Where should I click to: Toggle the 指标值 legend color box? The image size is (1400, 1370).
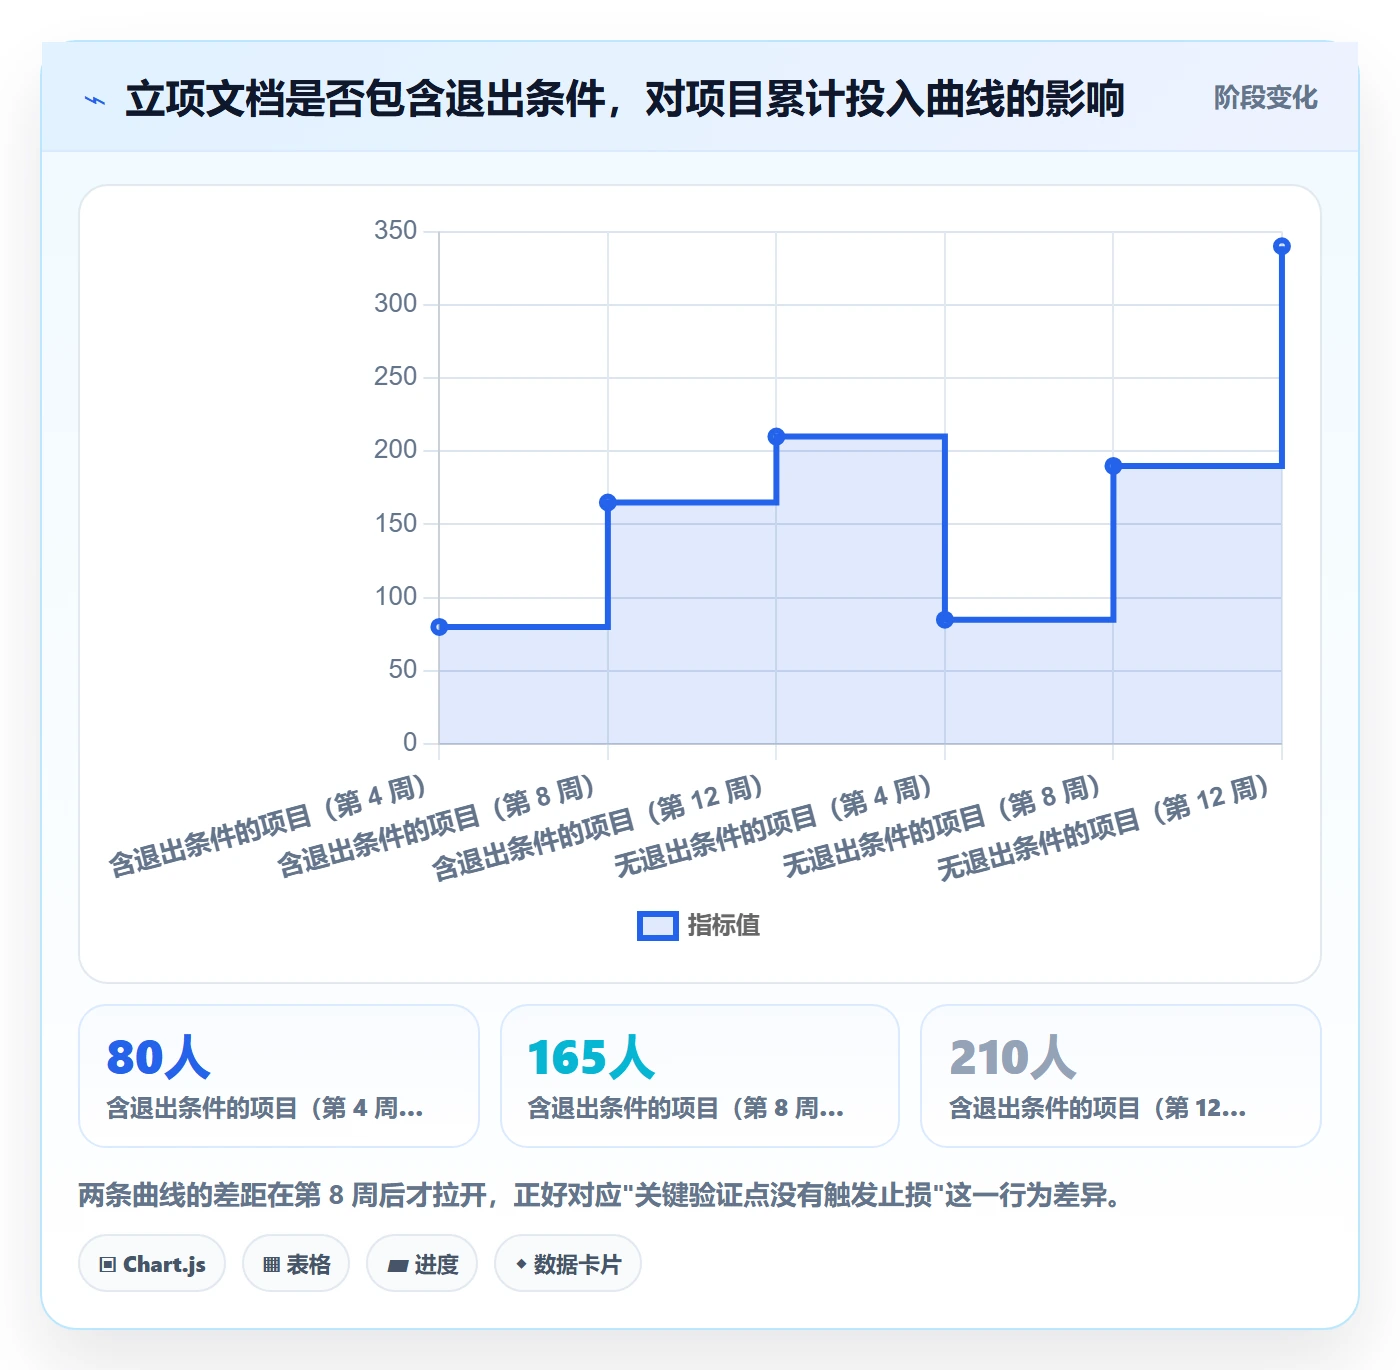(658, 926)
